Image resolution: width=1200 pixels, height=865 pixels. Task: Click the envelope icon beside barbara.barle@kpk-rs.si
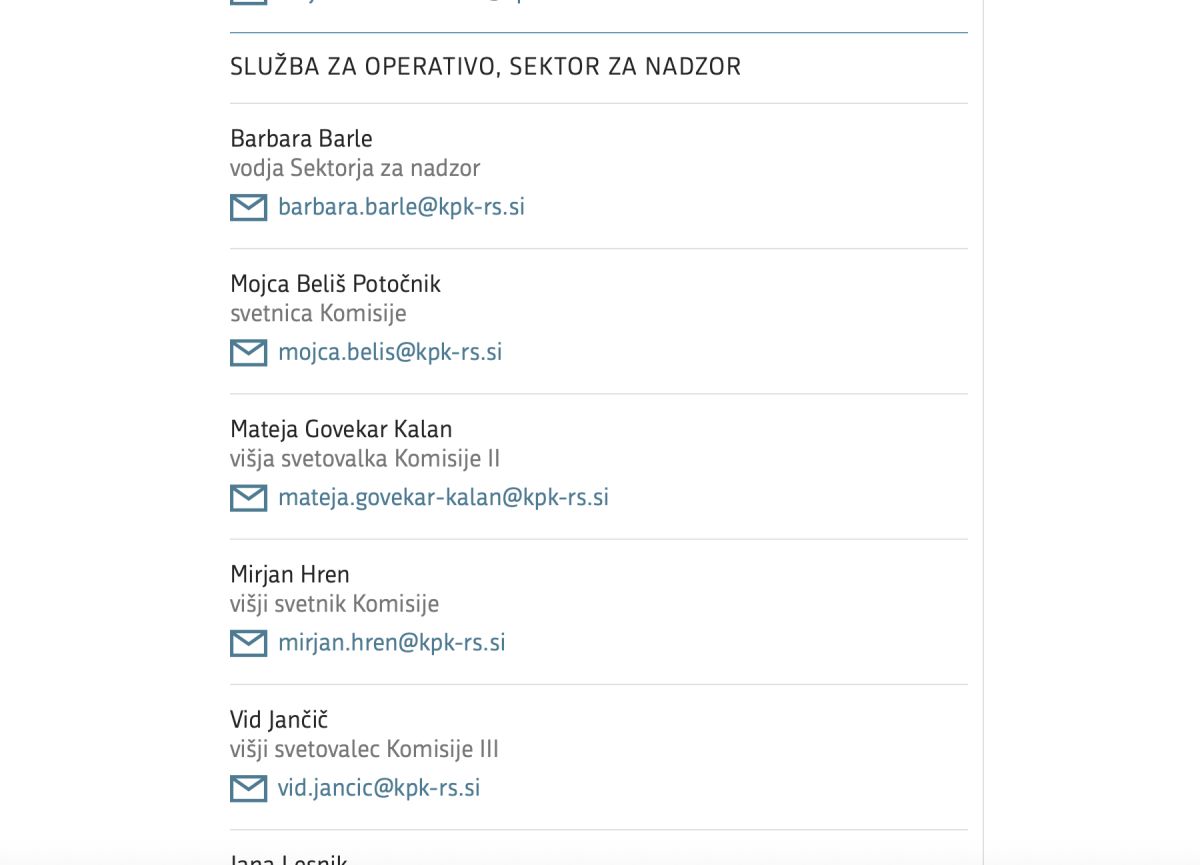coord(248,208)
